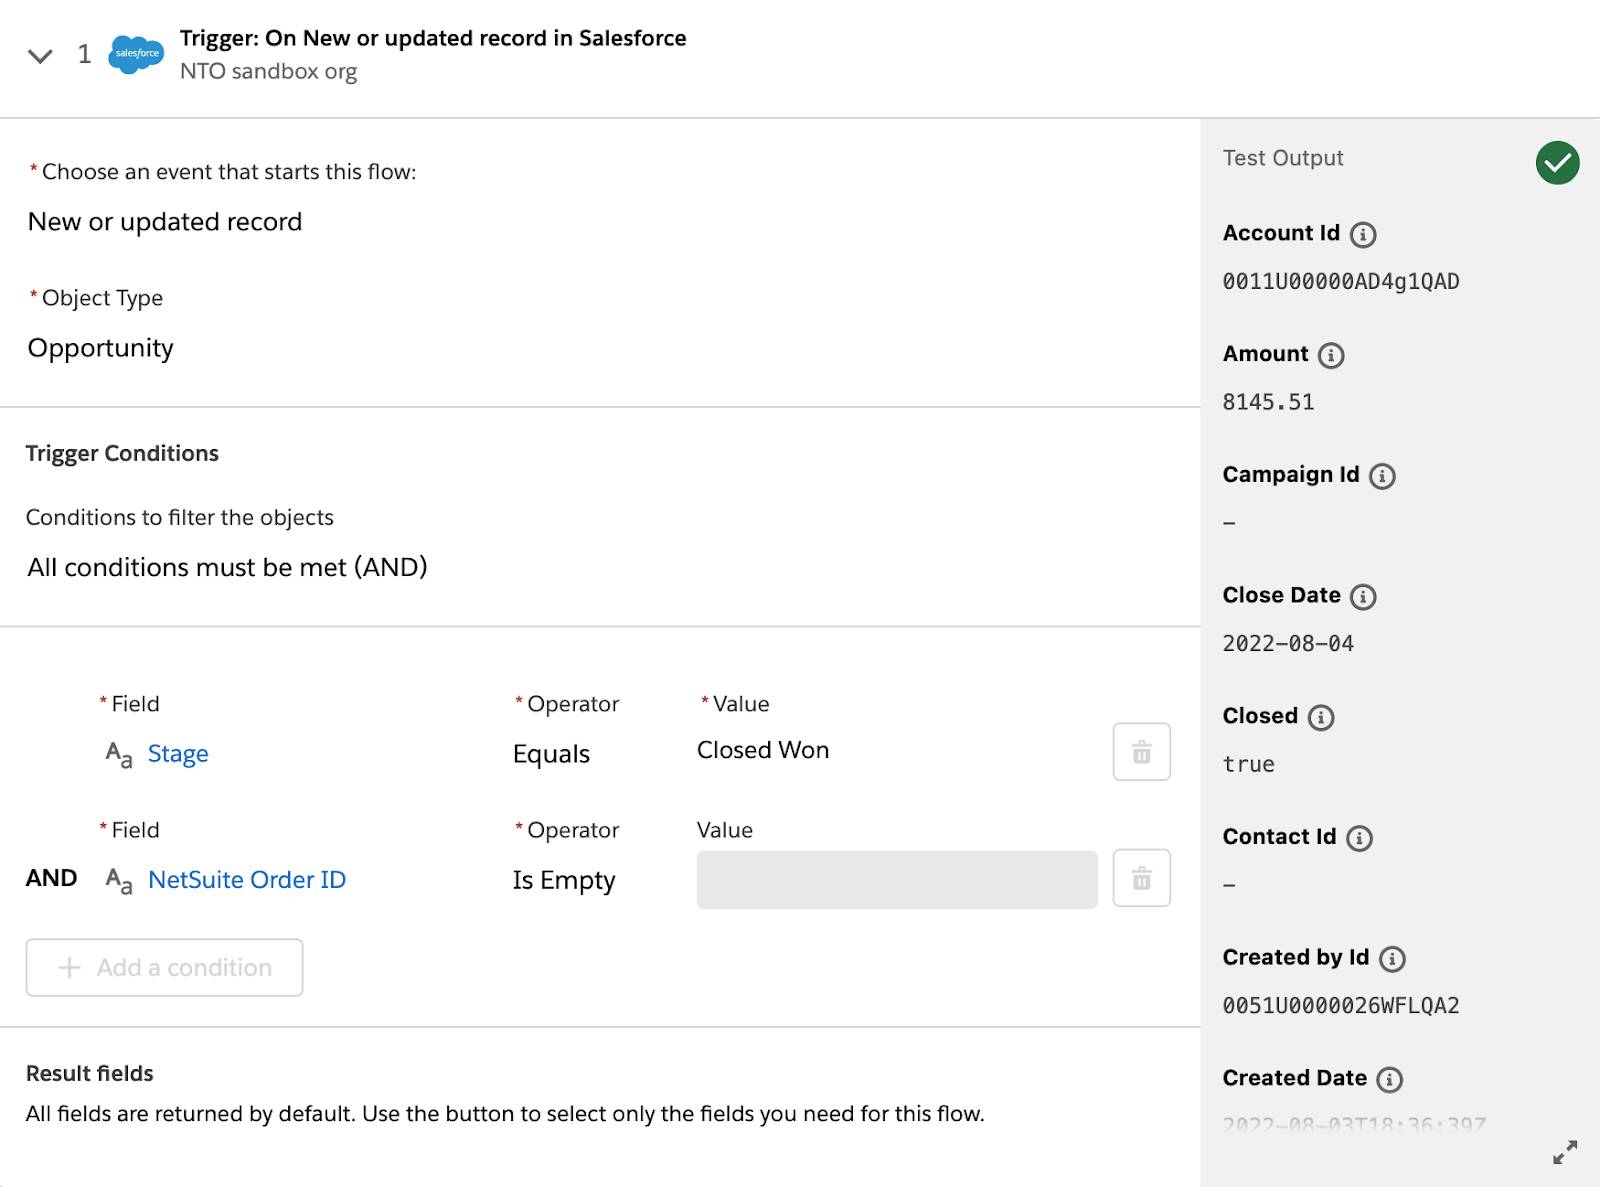Change All conditions must be met (AND)
Viewport: 1600px width, 1187px height.
pyautogui.click(x=228, y=567)
